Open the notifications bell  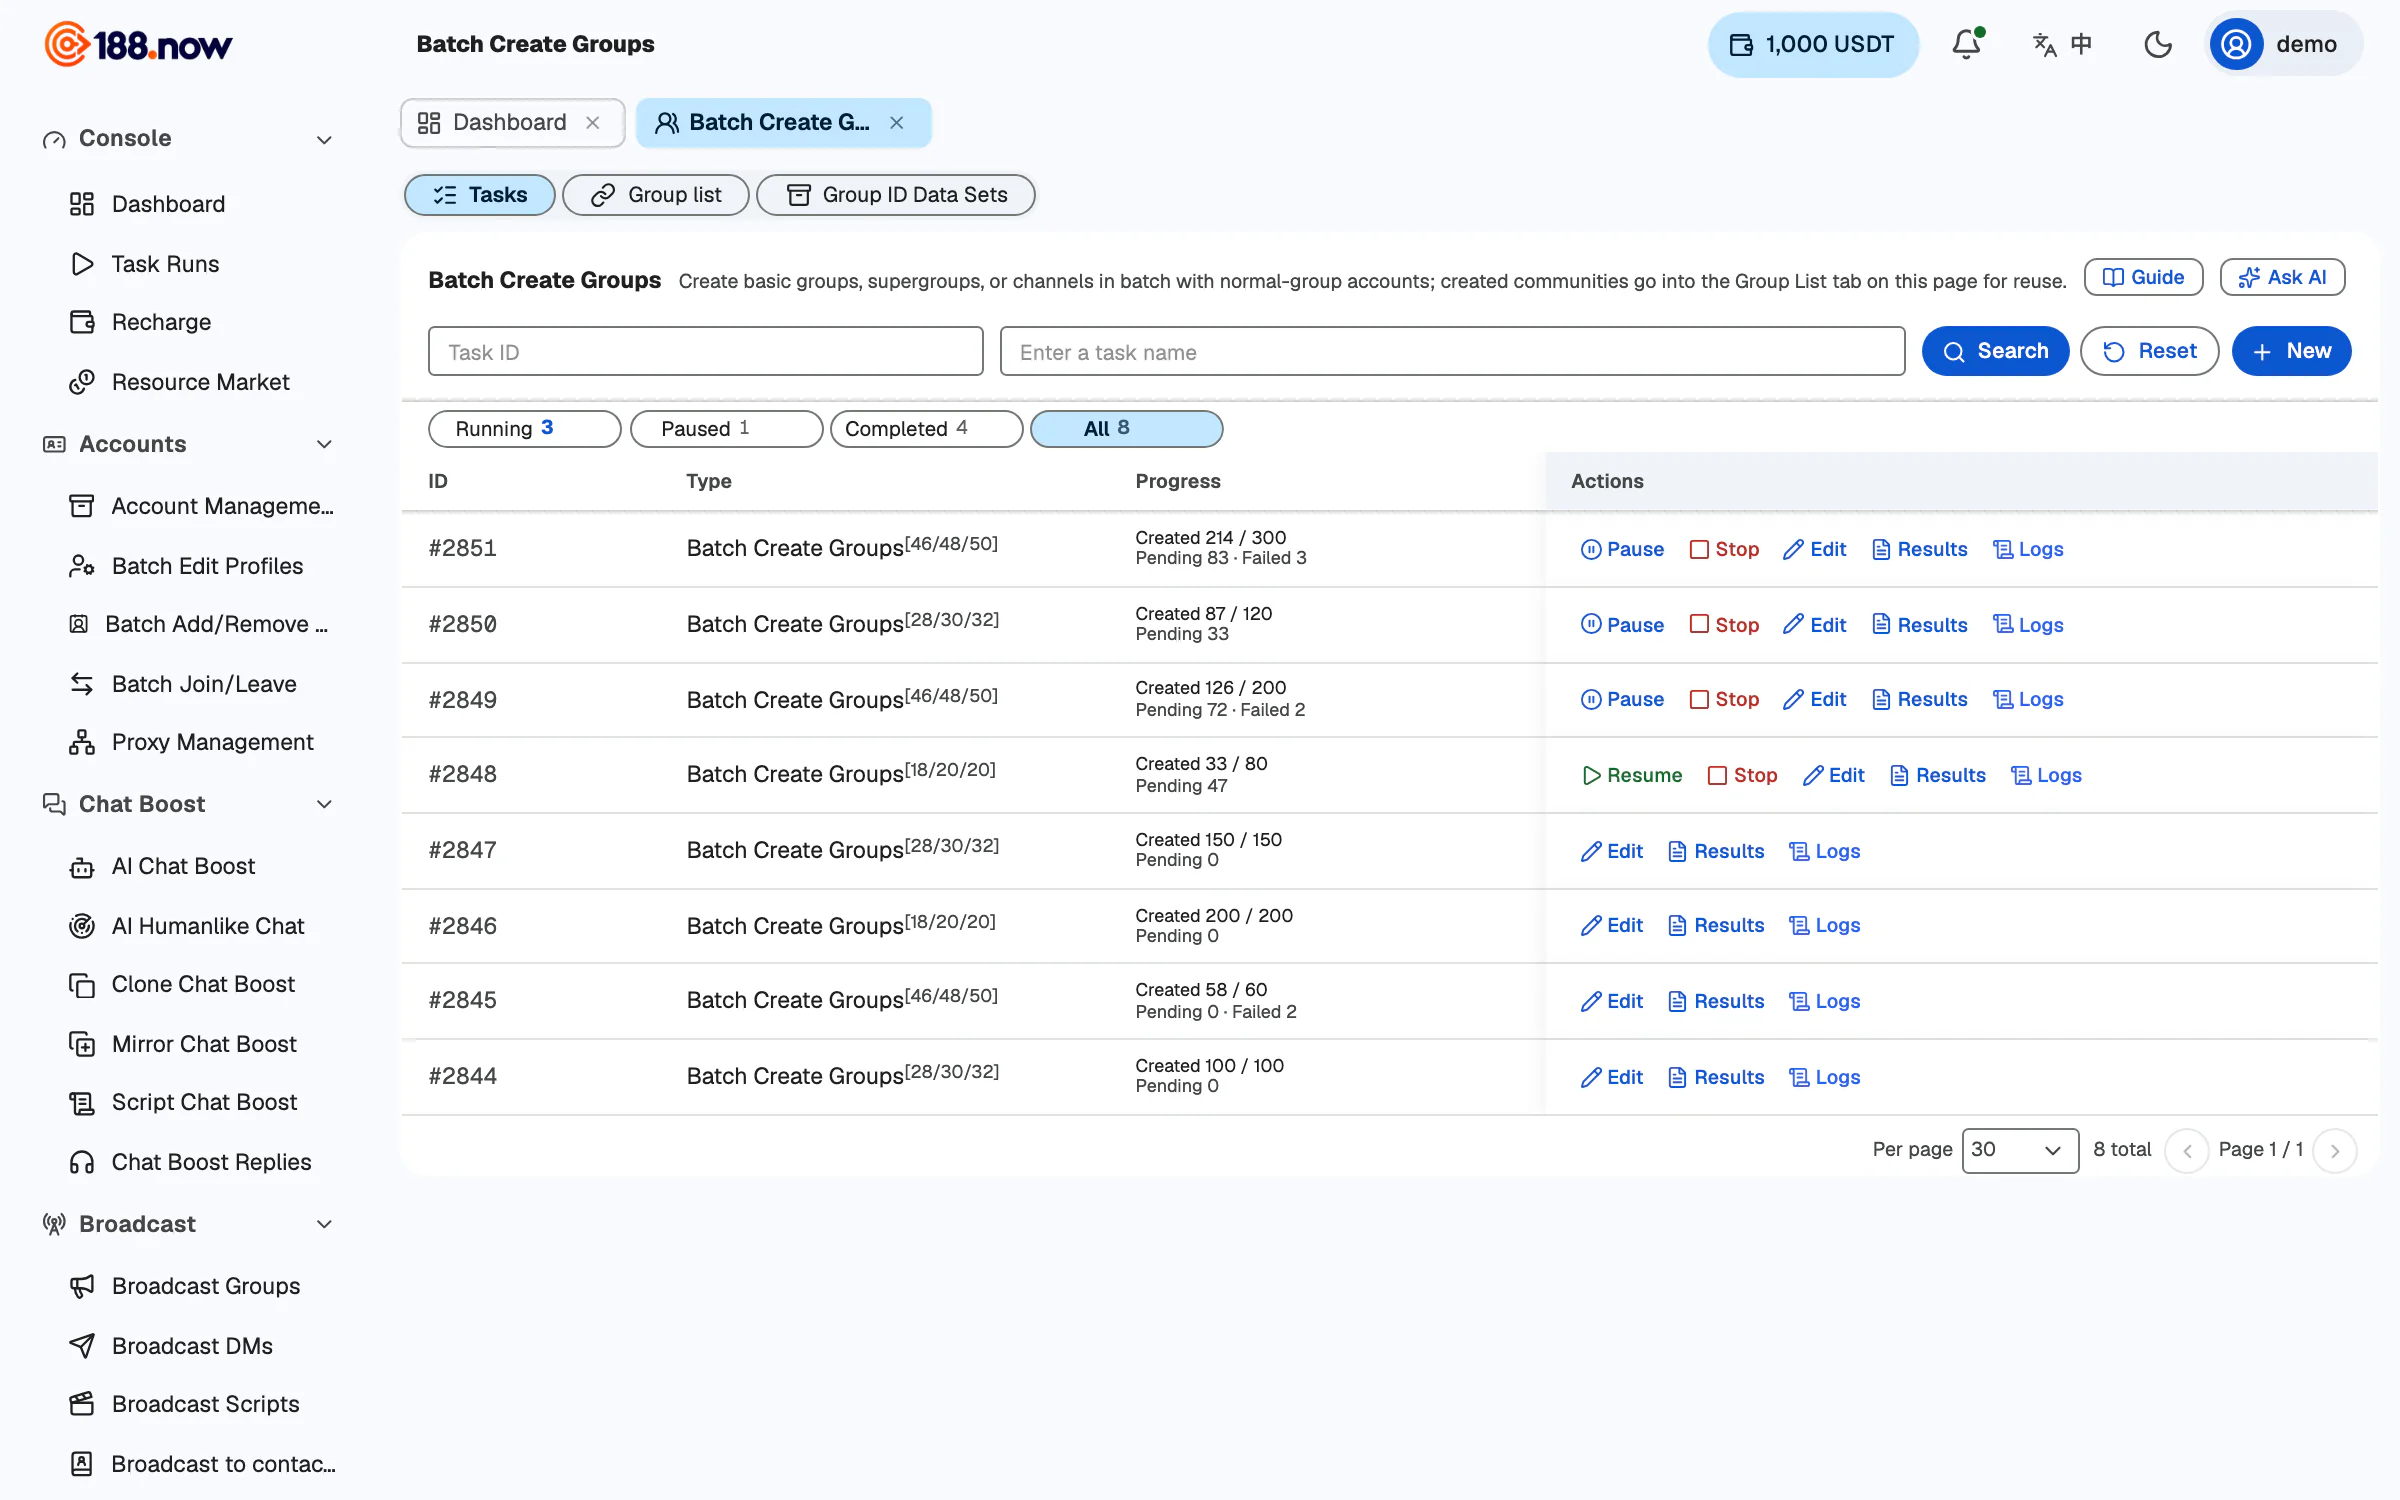coord(1966,44)
